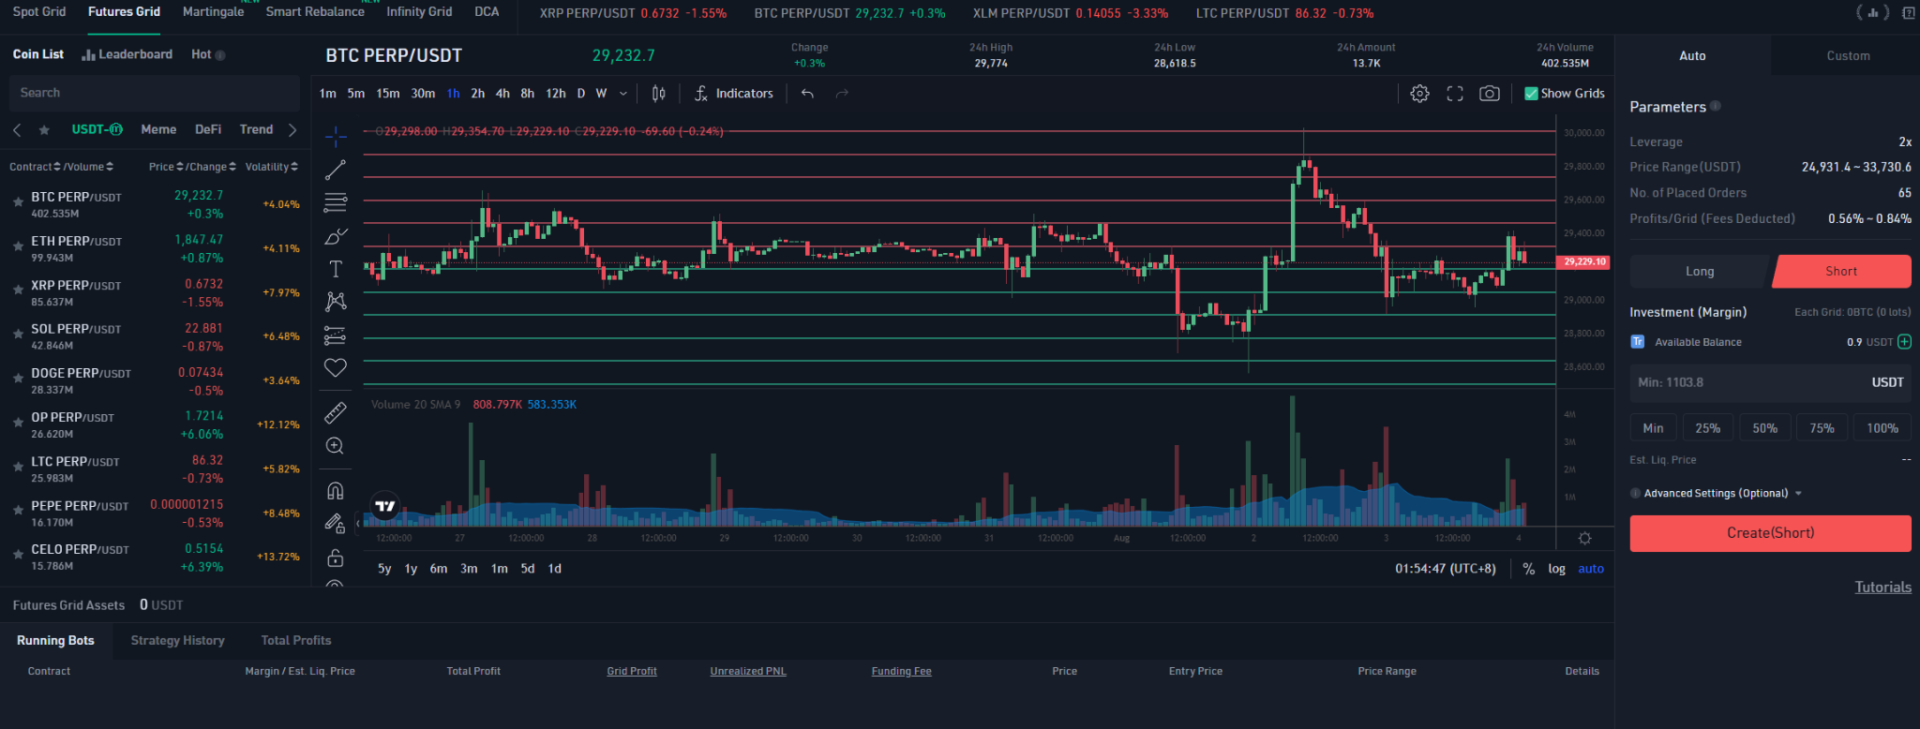Redo chart action
The height and width of the screenshot is (729, 1920).
(842, 93)
